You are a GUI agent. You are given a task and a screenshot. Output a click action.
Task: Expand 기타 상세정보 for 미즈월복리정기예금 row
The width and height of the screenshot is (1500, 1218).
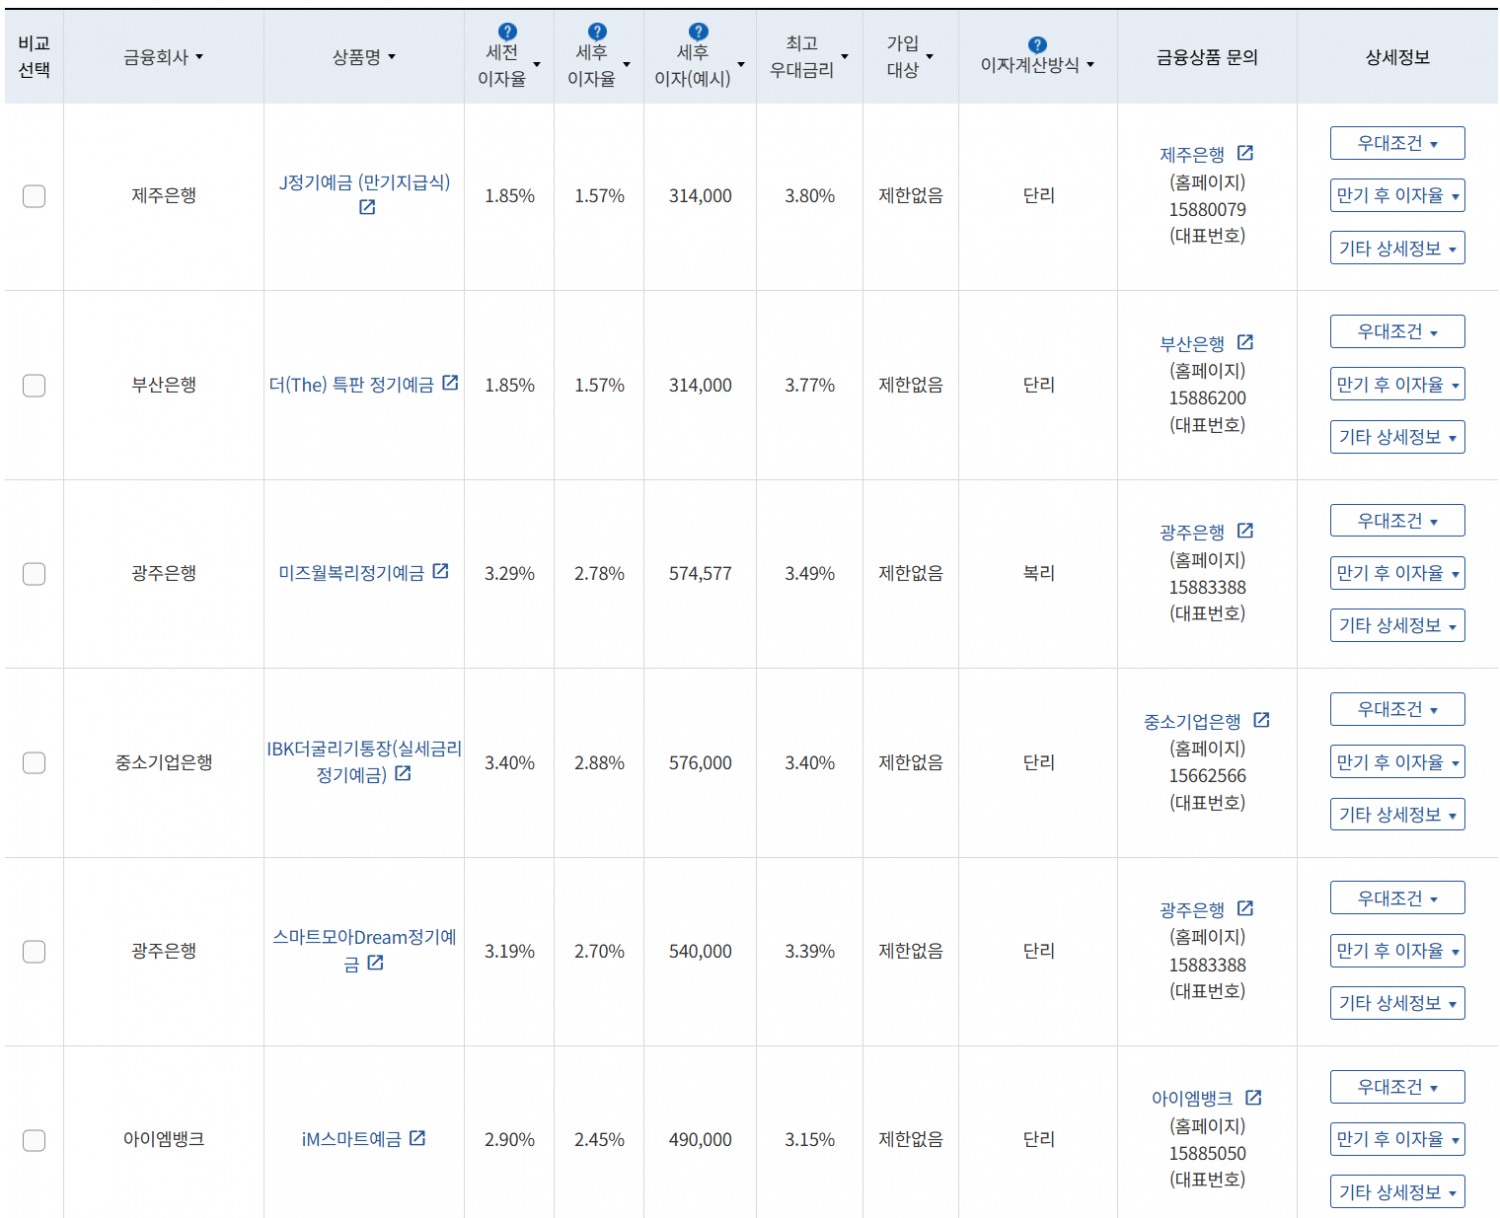coord(1397,625)
